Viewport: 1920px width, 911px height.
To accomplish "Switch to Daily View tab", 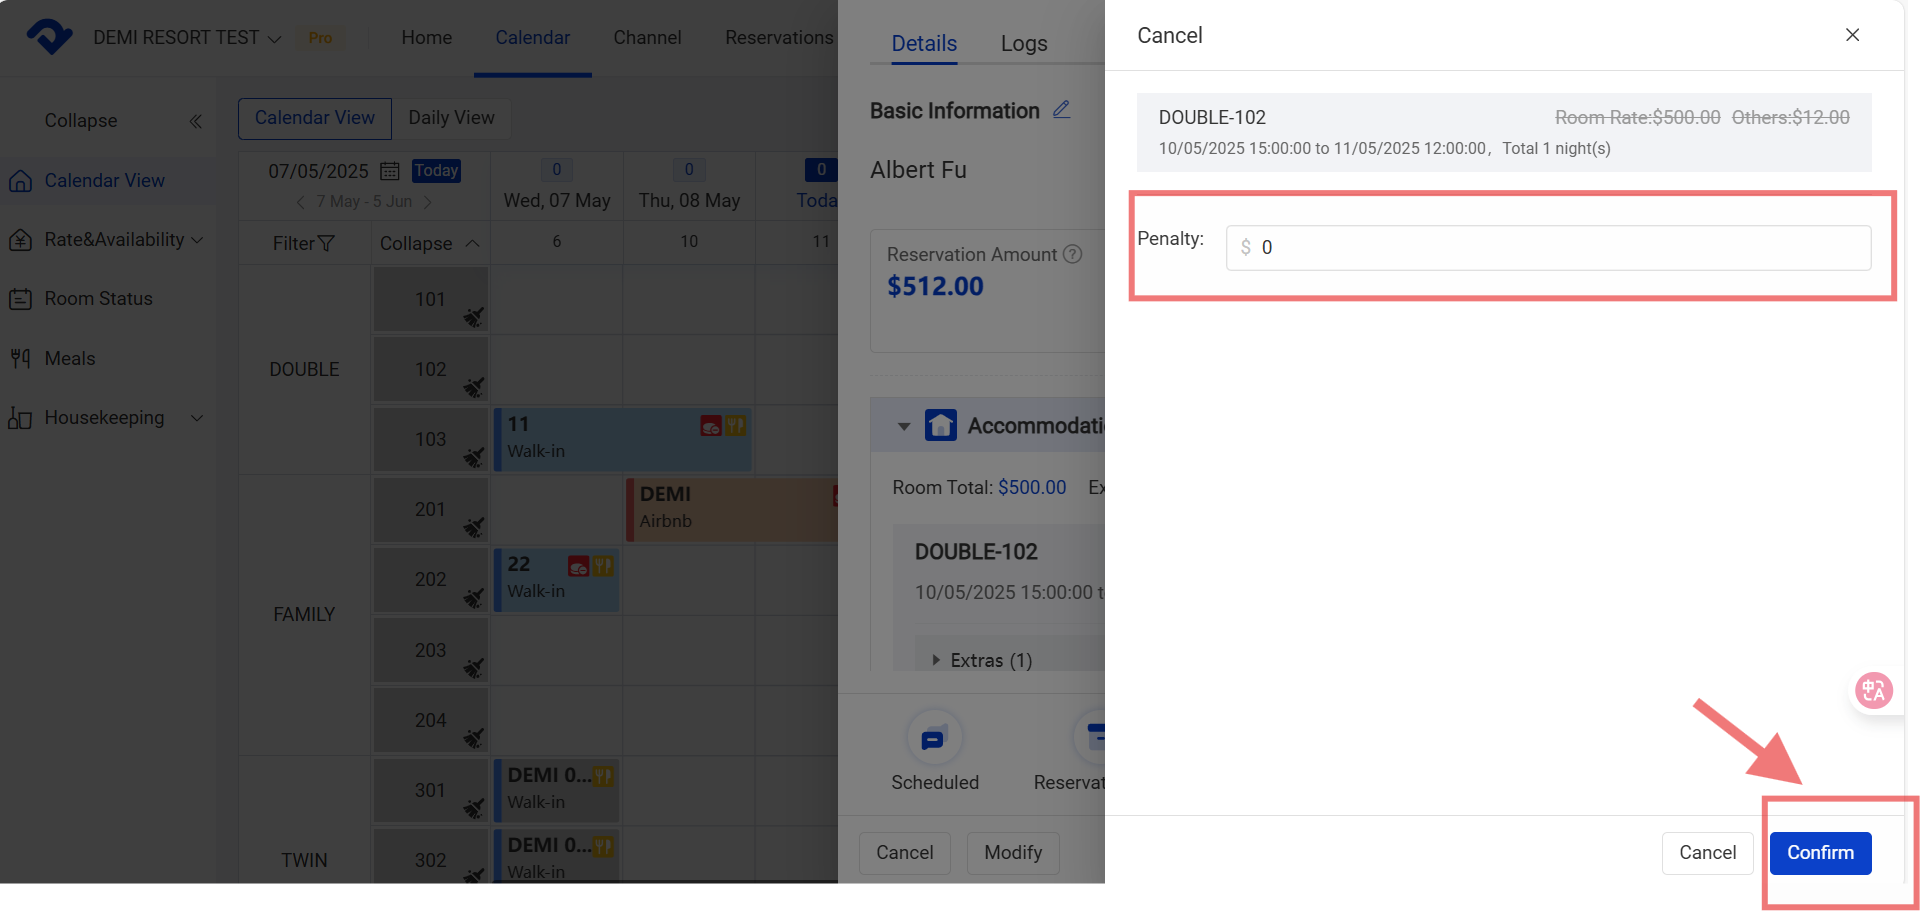I will (x=451, y=118).
